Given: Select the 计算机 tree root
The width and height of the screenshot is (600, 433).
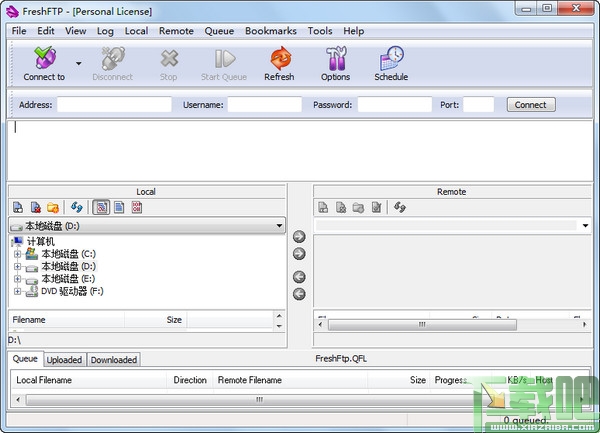Looking at the screenshot, I should tap(41, 241).
